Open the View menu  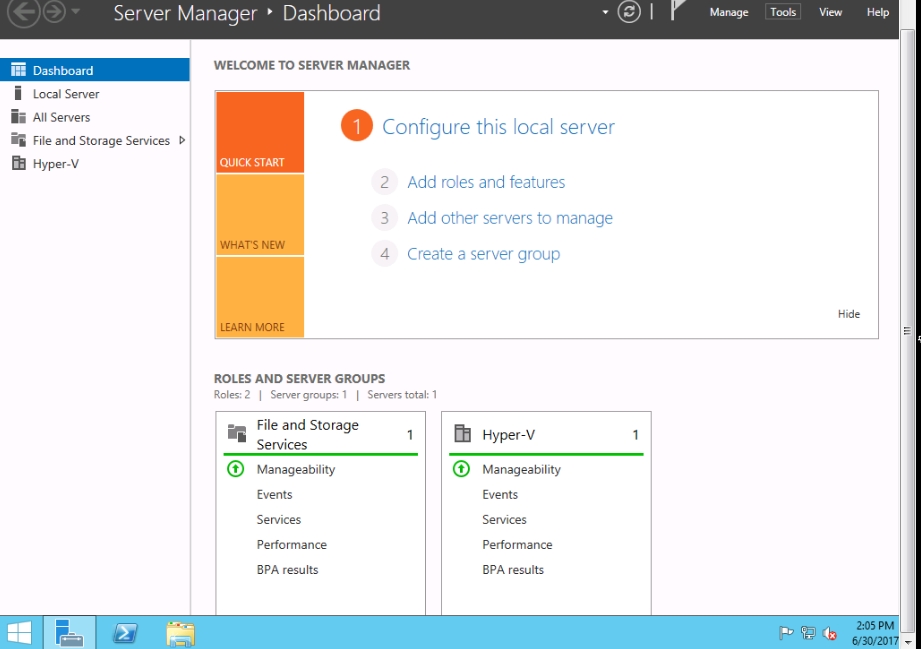[x=830, y=12]
